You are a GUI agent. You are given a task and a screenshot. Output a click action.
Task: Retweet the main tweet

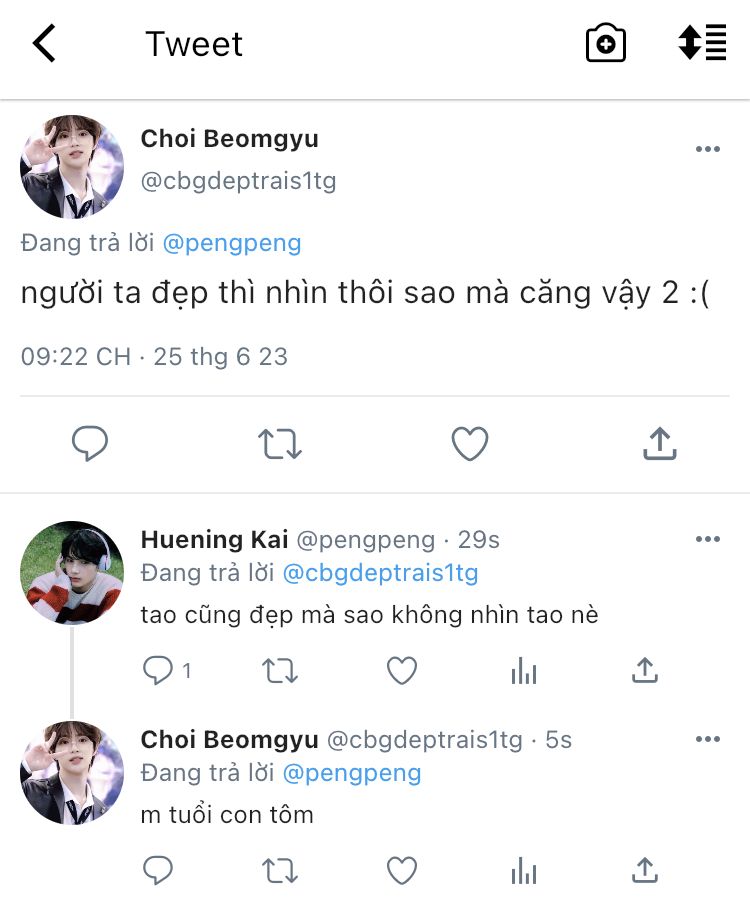(280, 444)
